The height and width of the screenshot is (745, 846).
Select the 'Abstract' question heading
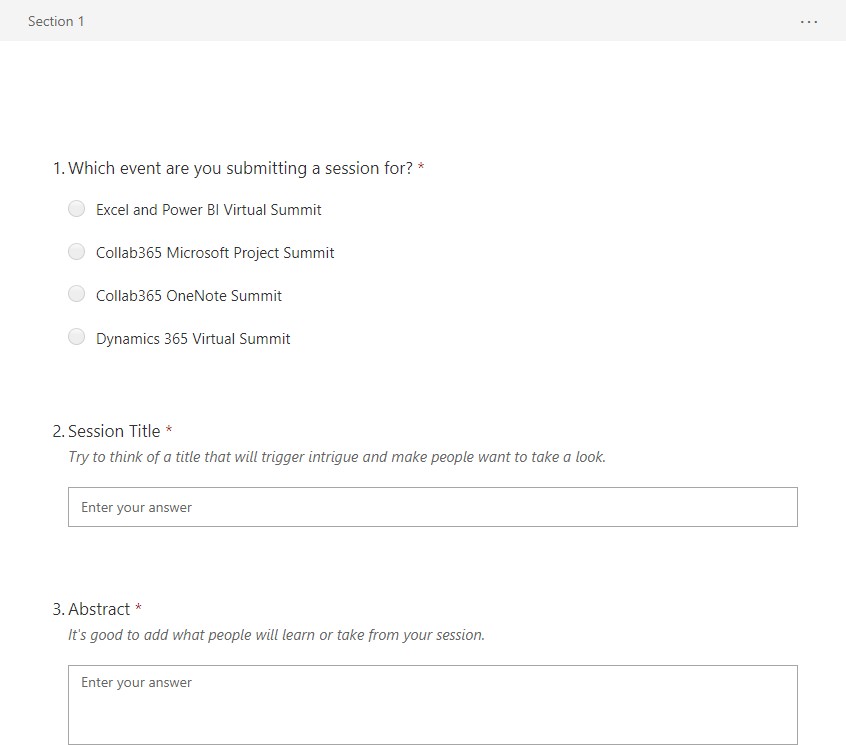(91, 609)
